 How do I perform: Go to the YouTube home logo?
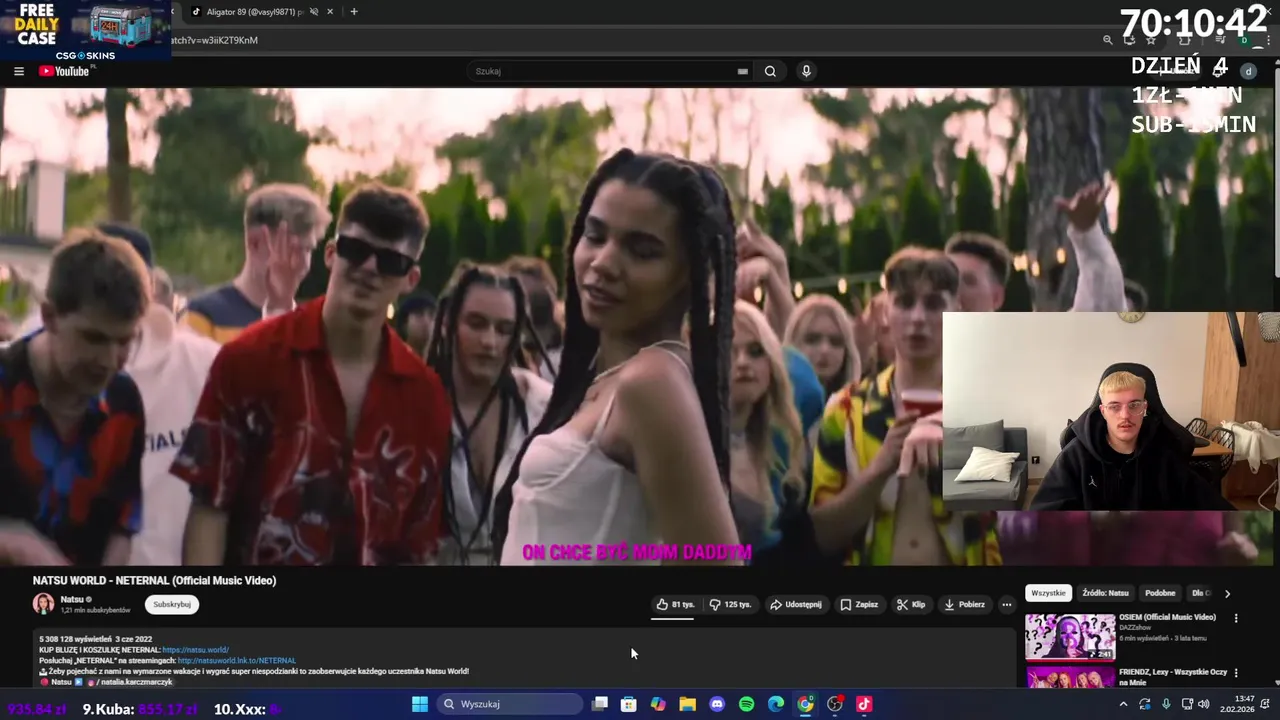(65, 71)
